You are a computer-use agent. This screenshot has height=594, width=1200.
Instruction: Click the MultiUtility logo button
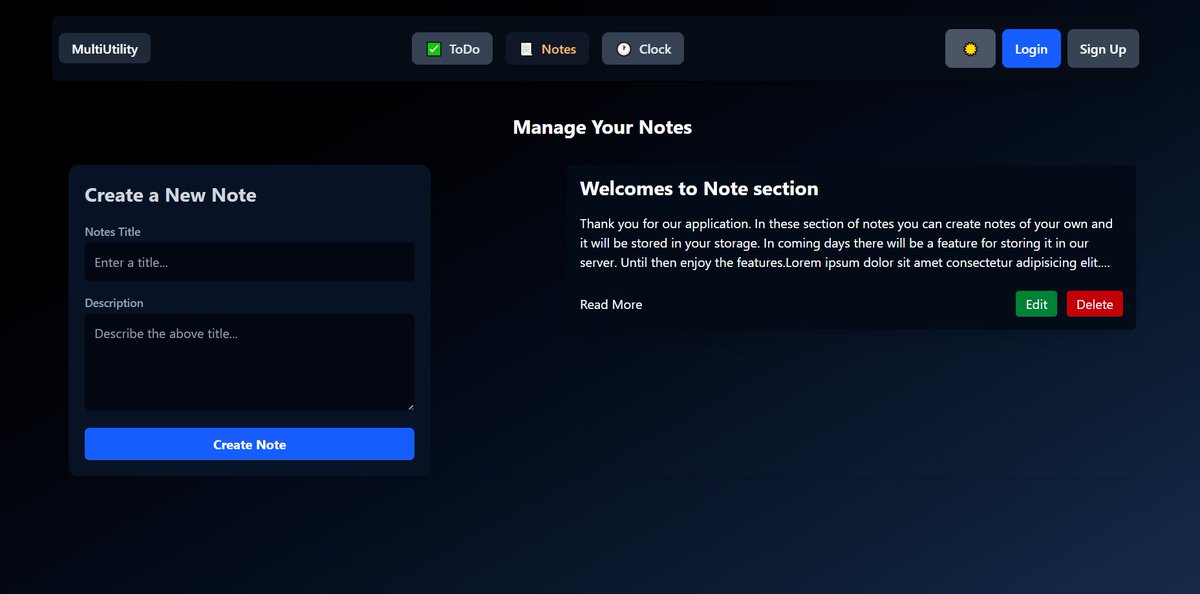coord(105,49)
